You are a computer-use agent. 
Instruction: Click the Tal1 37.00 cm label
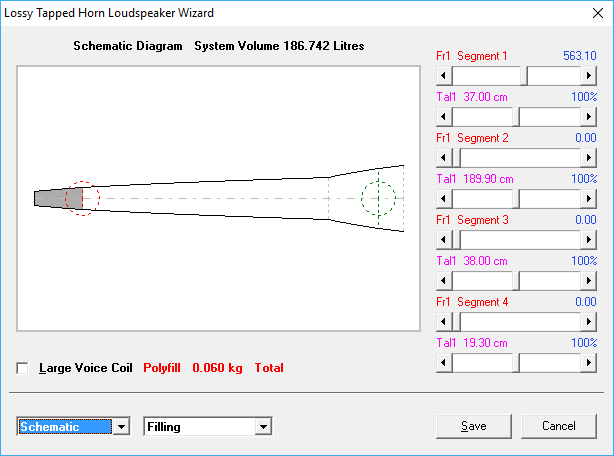[x=472, y=97]
